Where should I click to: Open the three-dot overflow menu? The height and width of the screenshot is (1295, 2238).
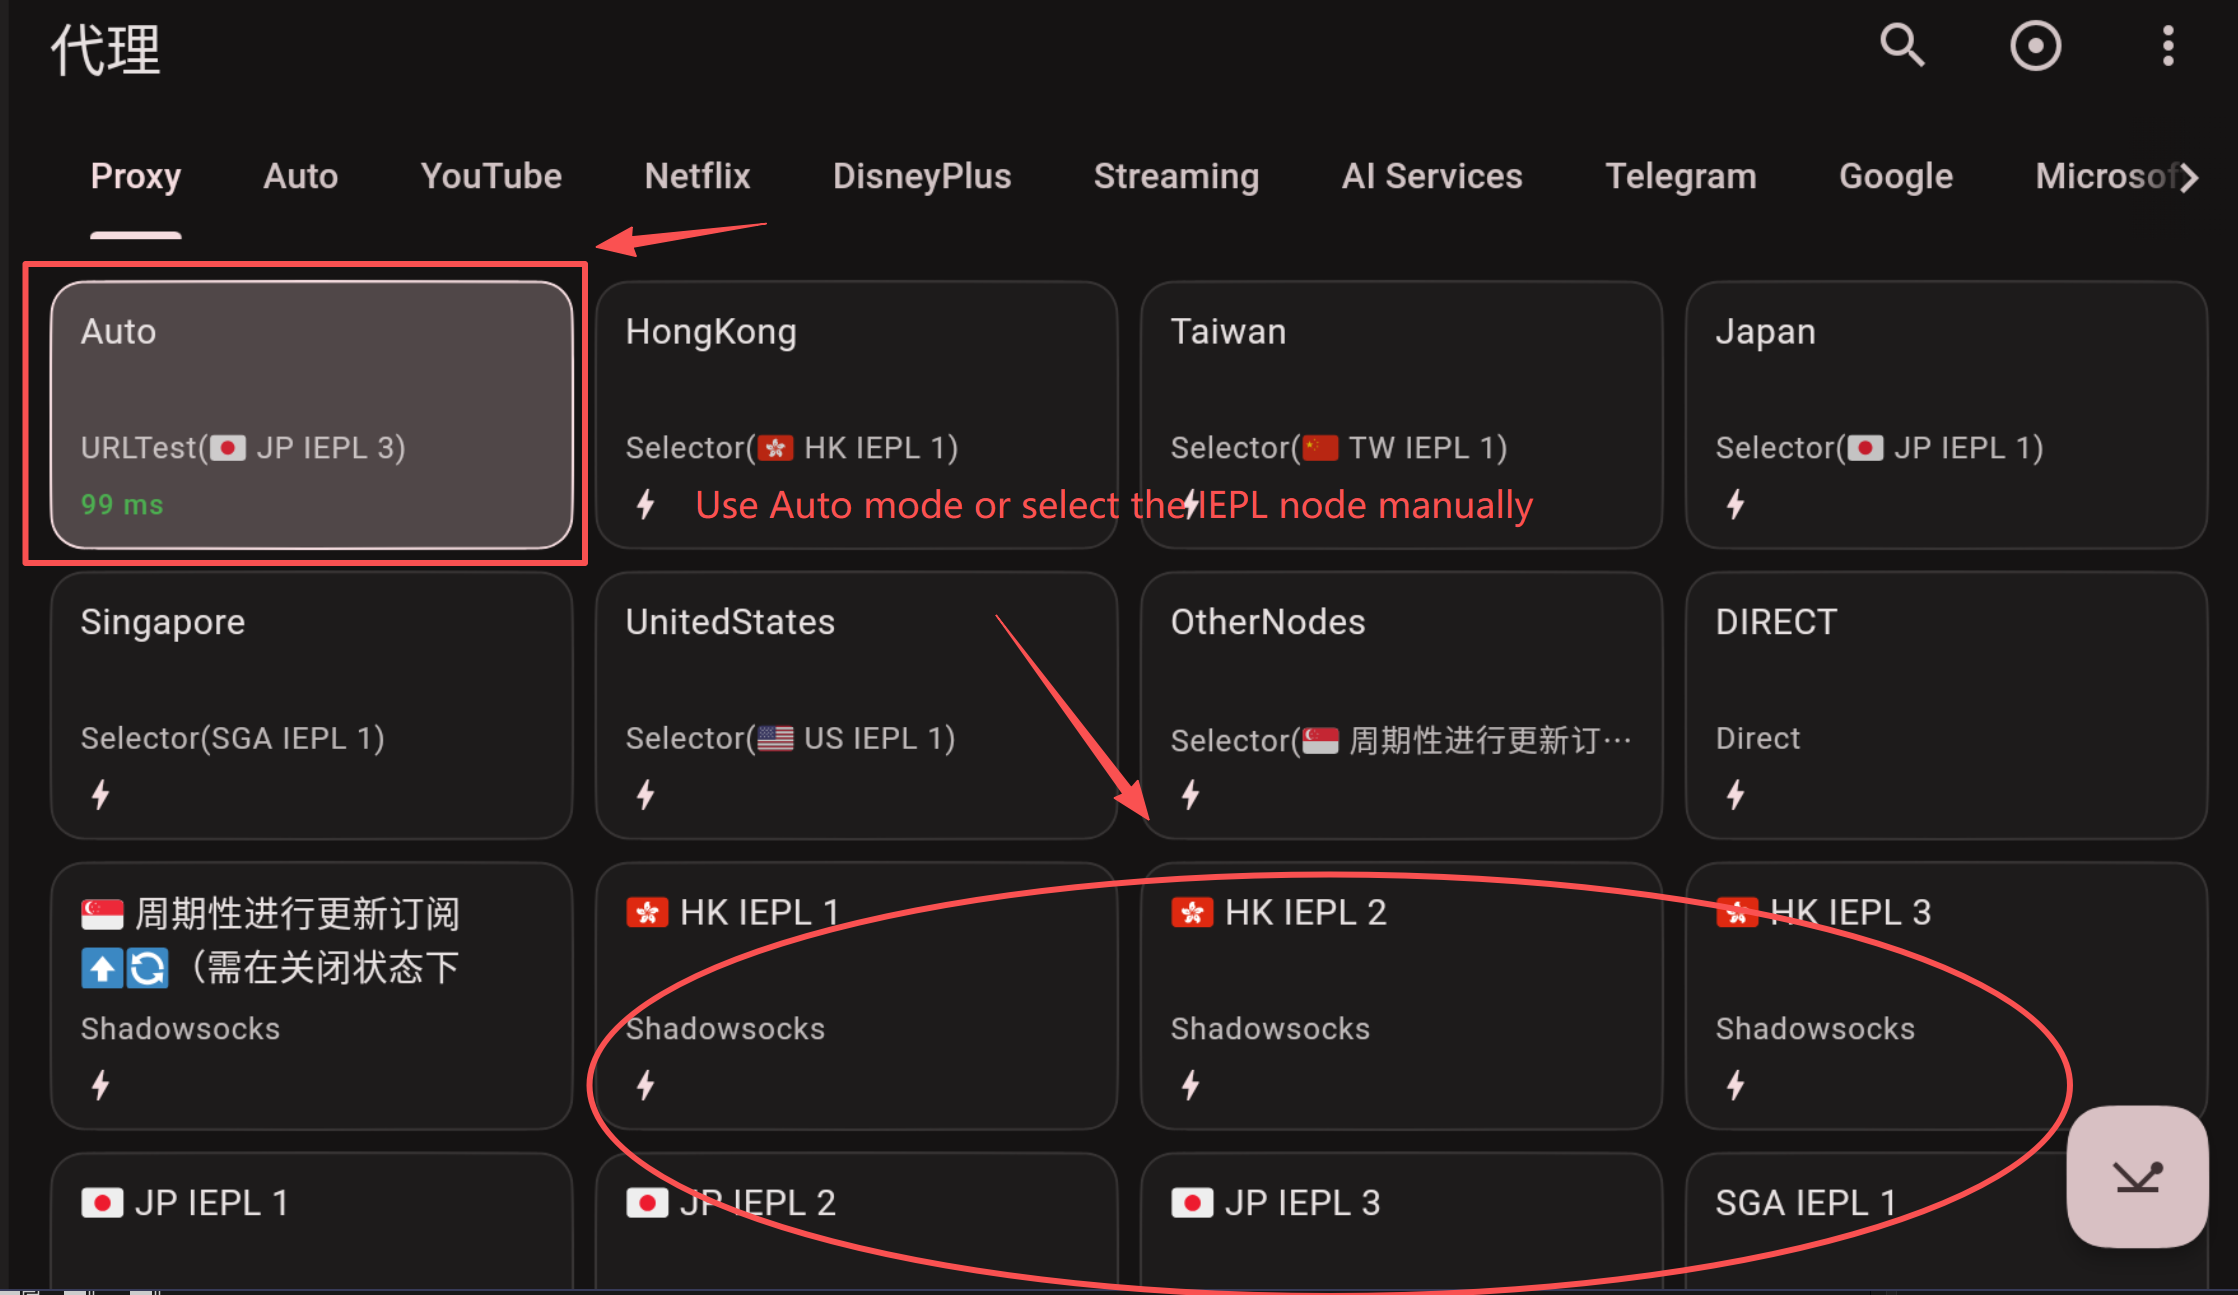click(2167, 46)
